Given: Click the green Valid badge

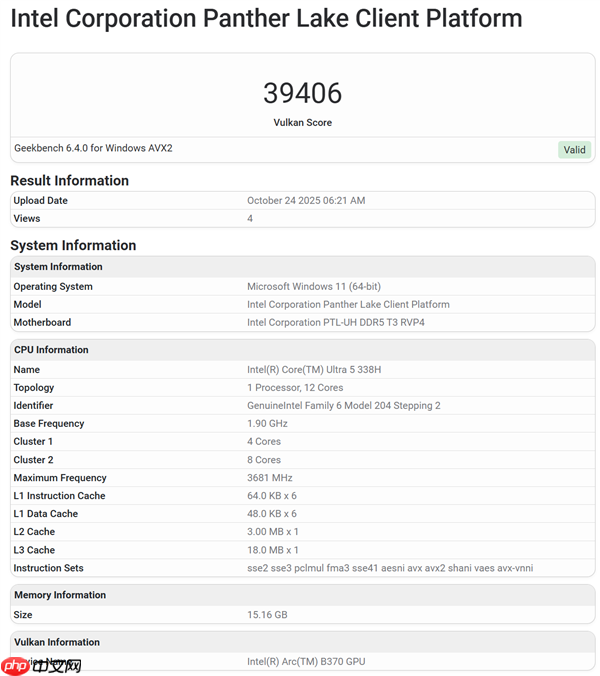Looking at the screenshot, I should 574,150.
